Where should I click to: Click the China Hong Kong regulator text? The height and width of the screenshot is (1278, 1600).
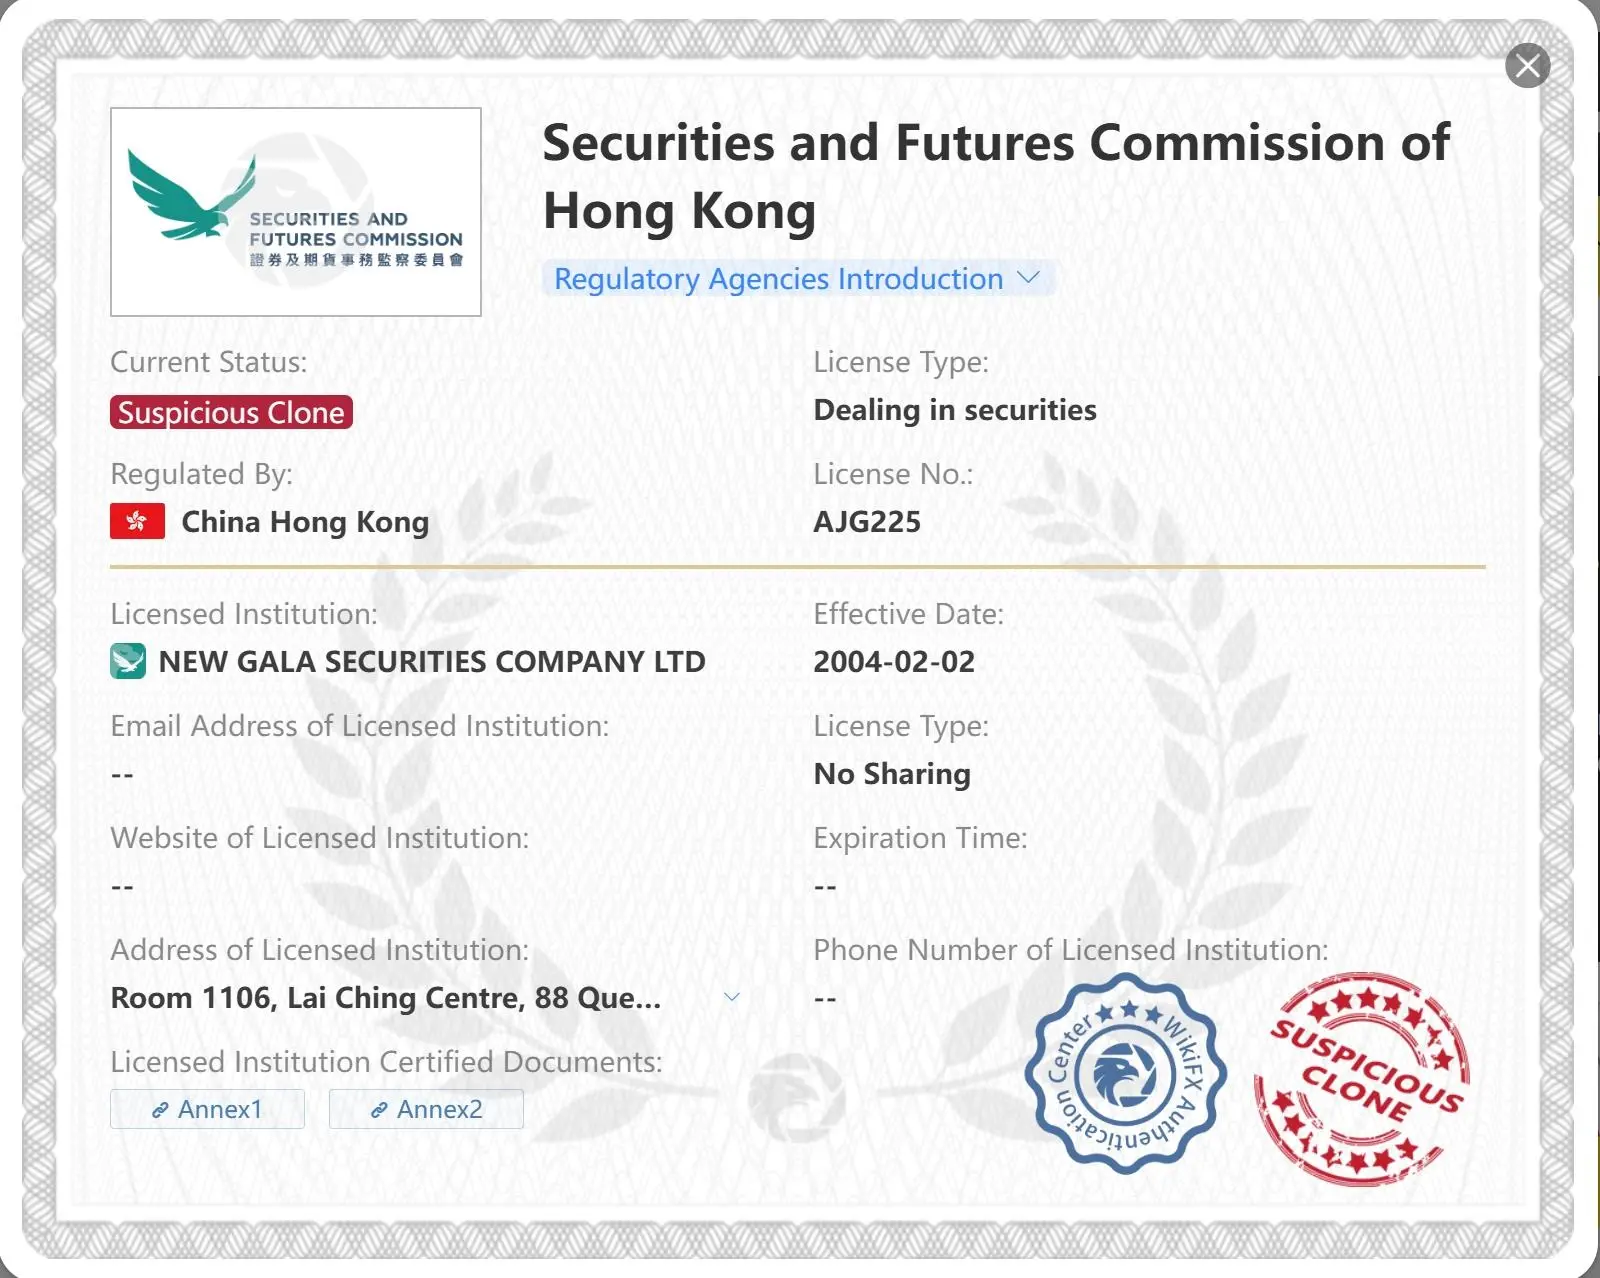(x=305, y=522)
